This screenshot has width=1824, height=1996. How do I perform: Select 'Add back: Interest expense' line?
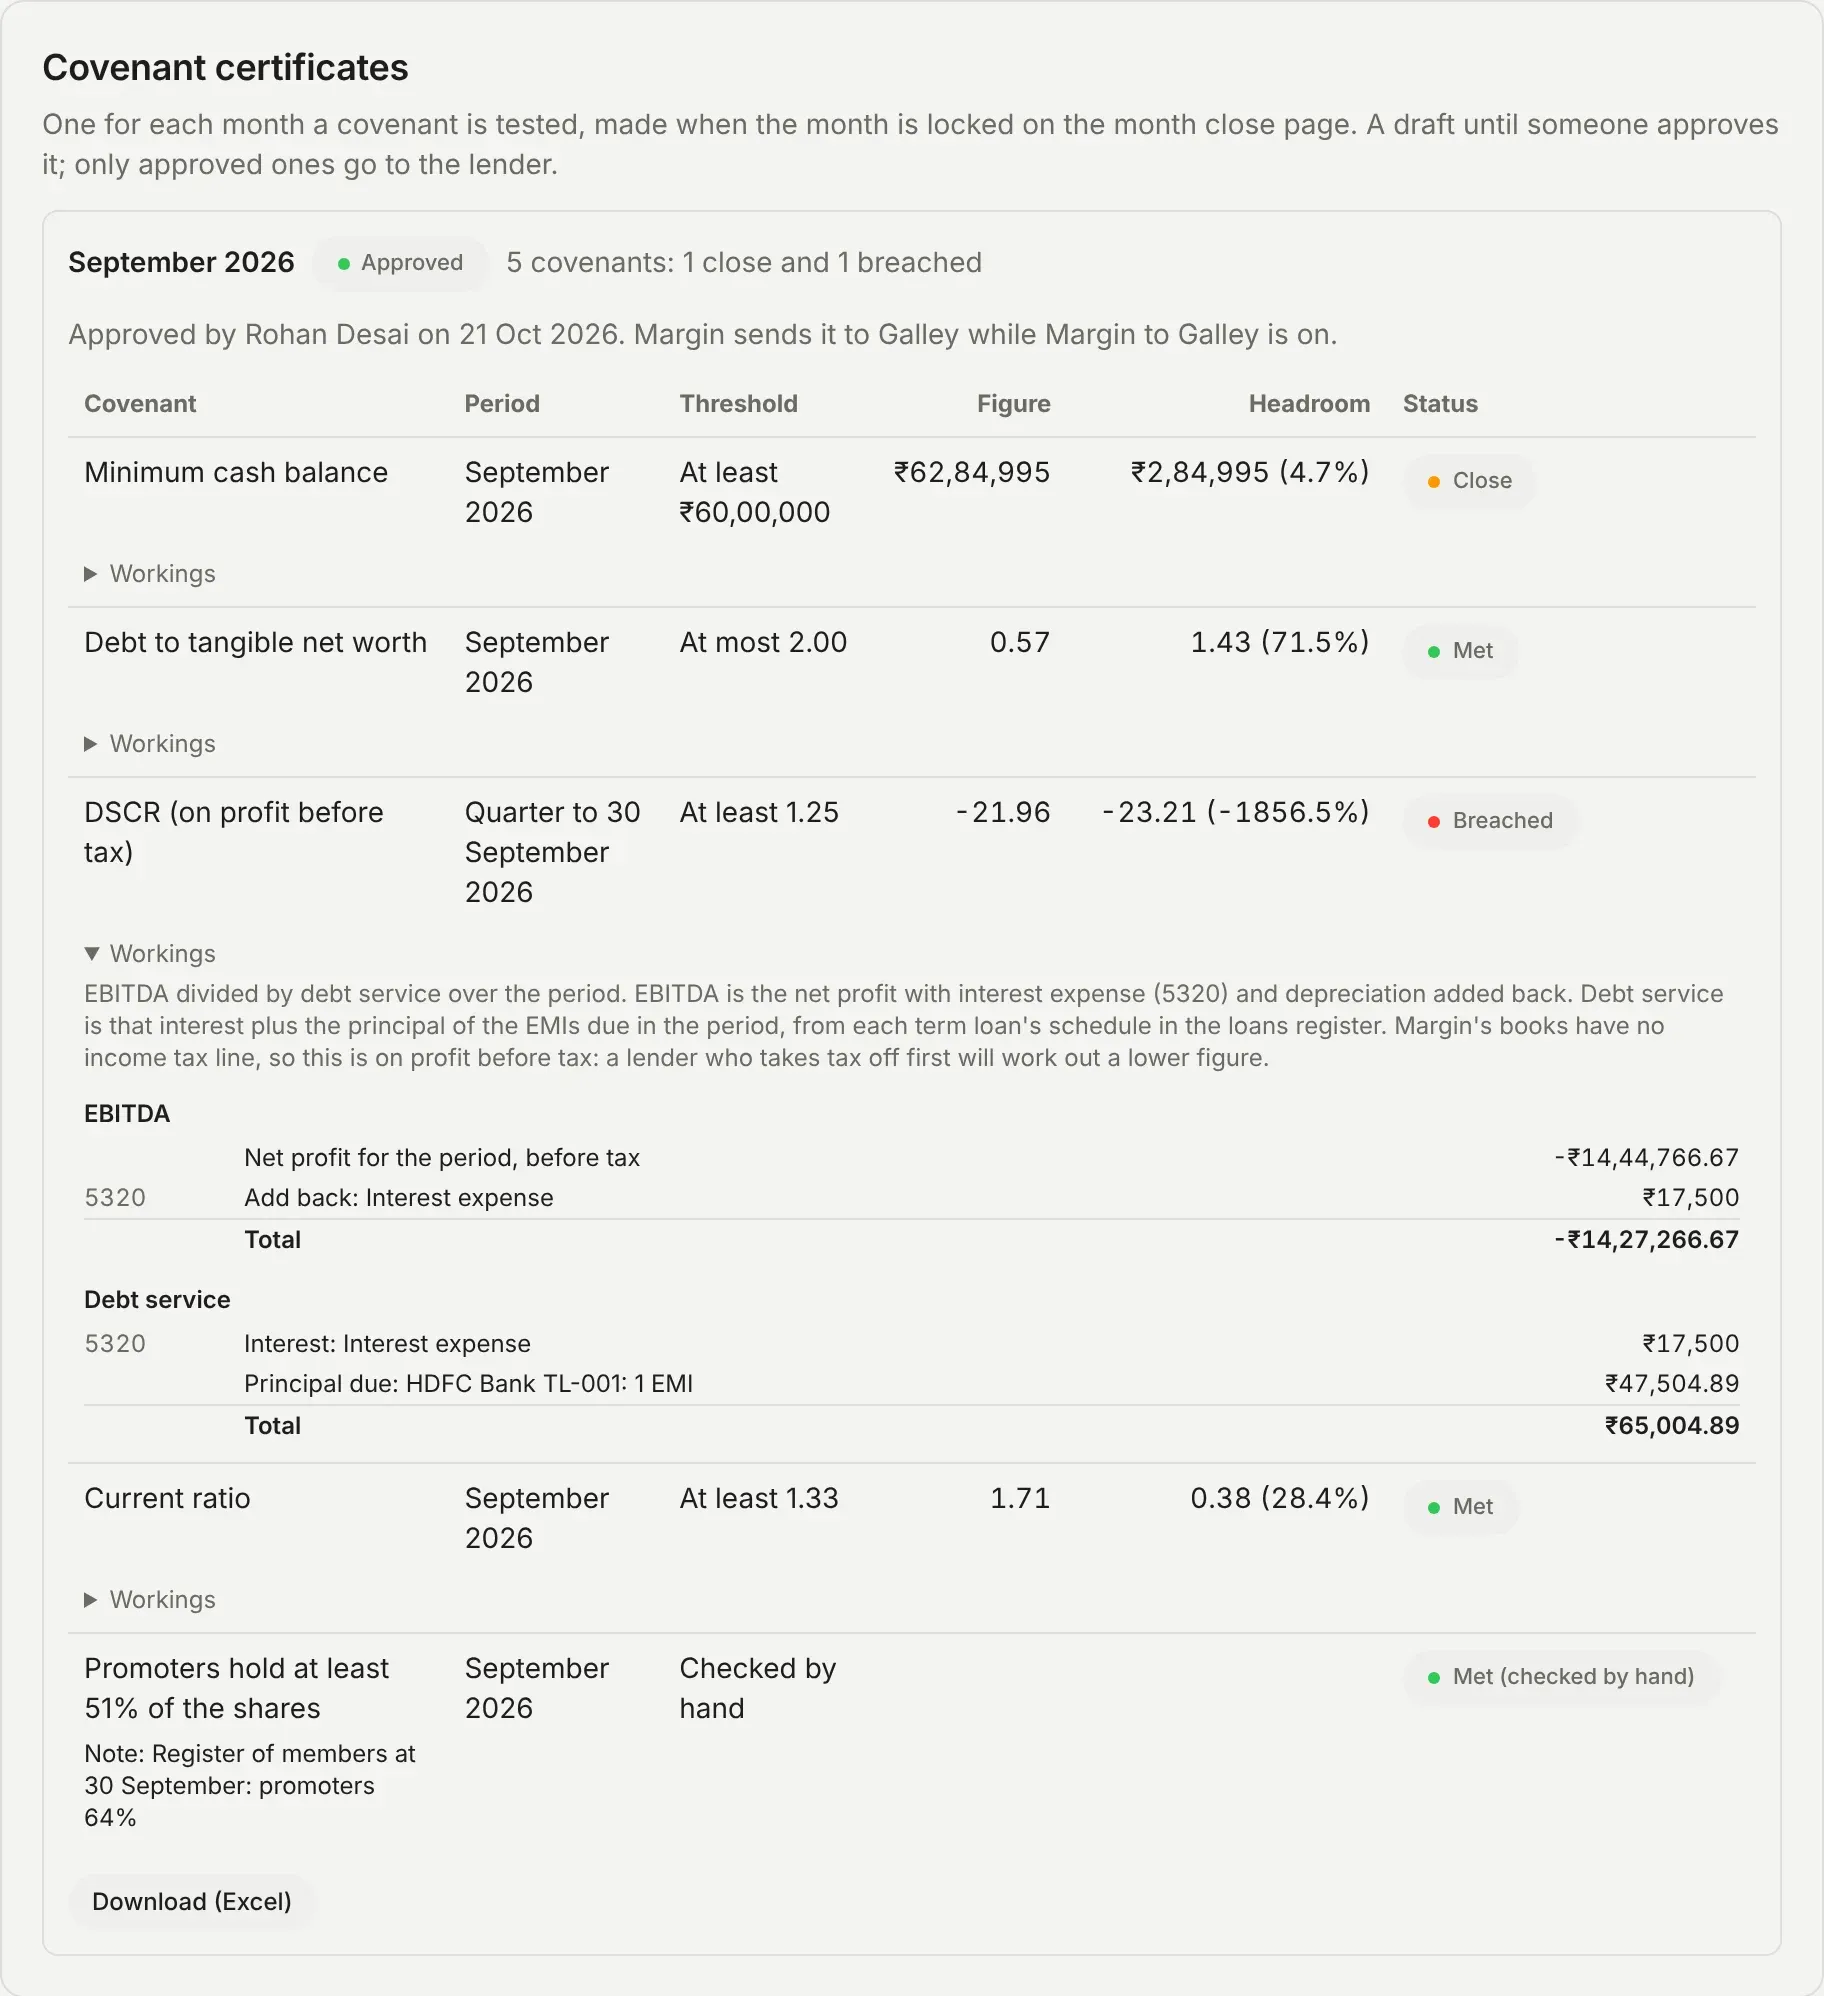point(399,1198)
